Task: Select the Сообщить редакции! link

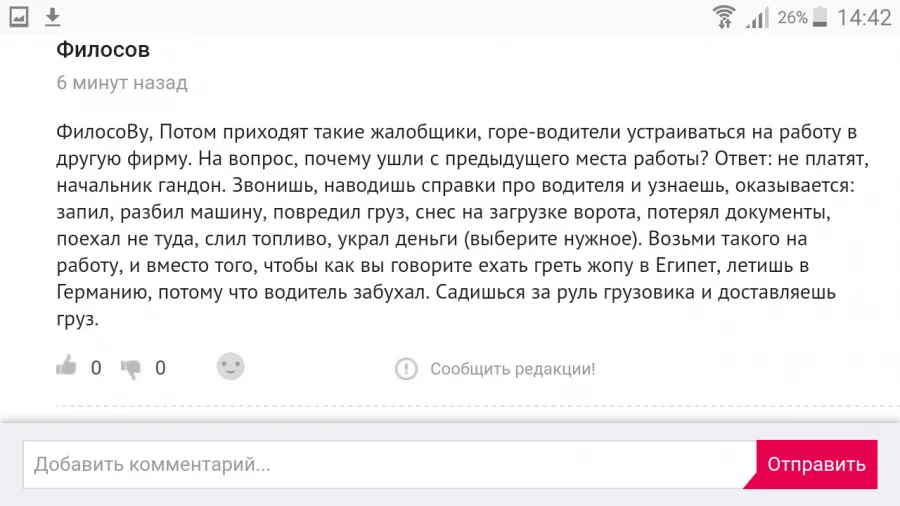Action: coord(513,369)
